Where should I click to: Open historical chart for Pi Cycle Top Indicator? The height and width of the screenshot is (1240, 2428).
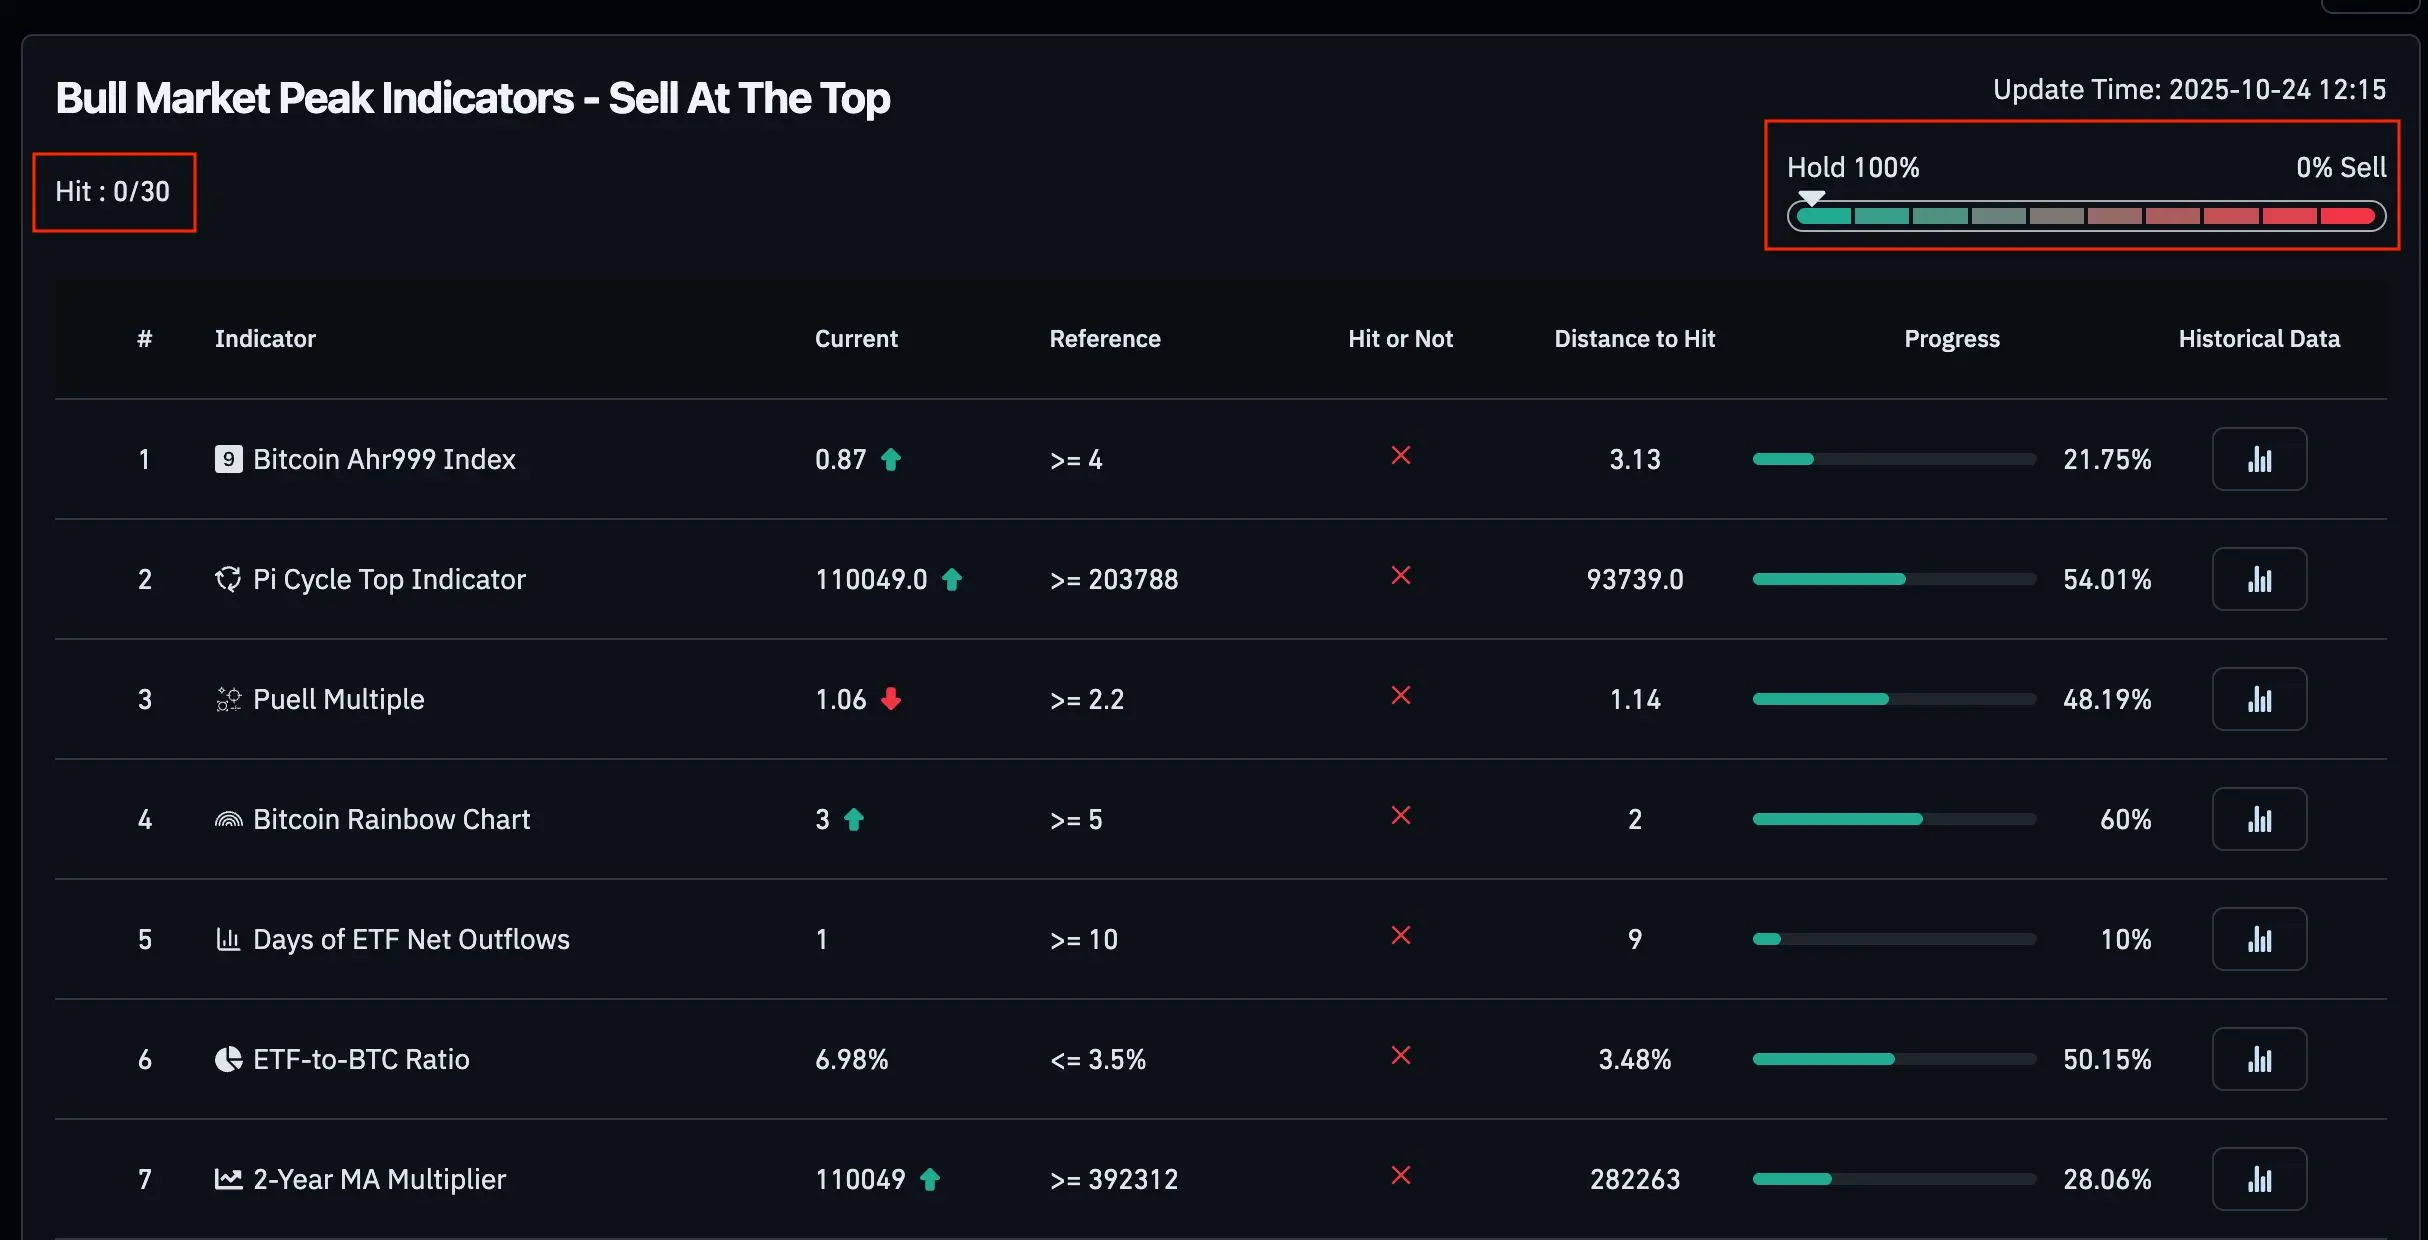[x=2258, y=579]
